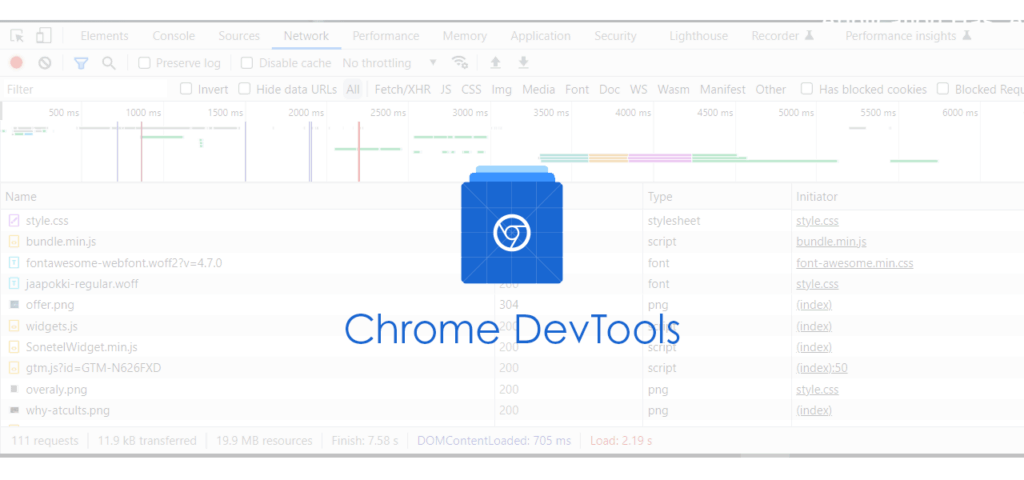
Task: Enable the Disable cache checkbox
Action: (x=247, y=63)
